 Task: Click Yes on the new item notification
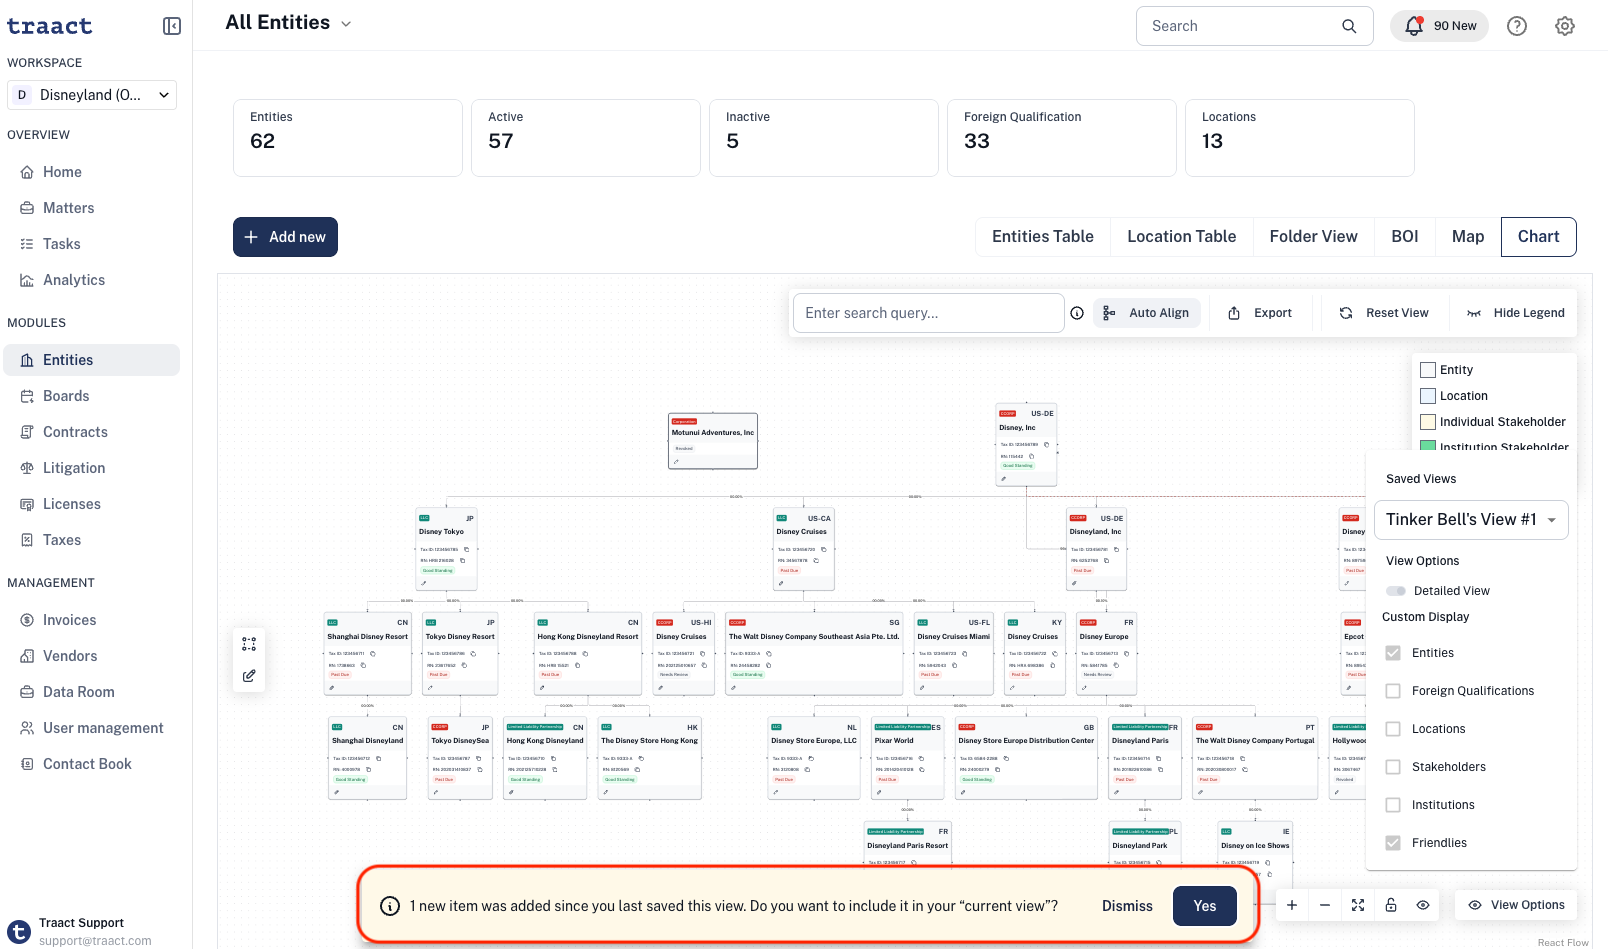coord(1204,906)
